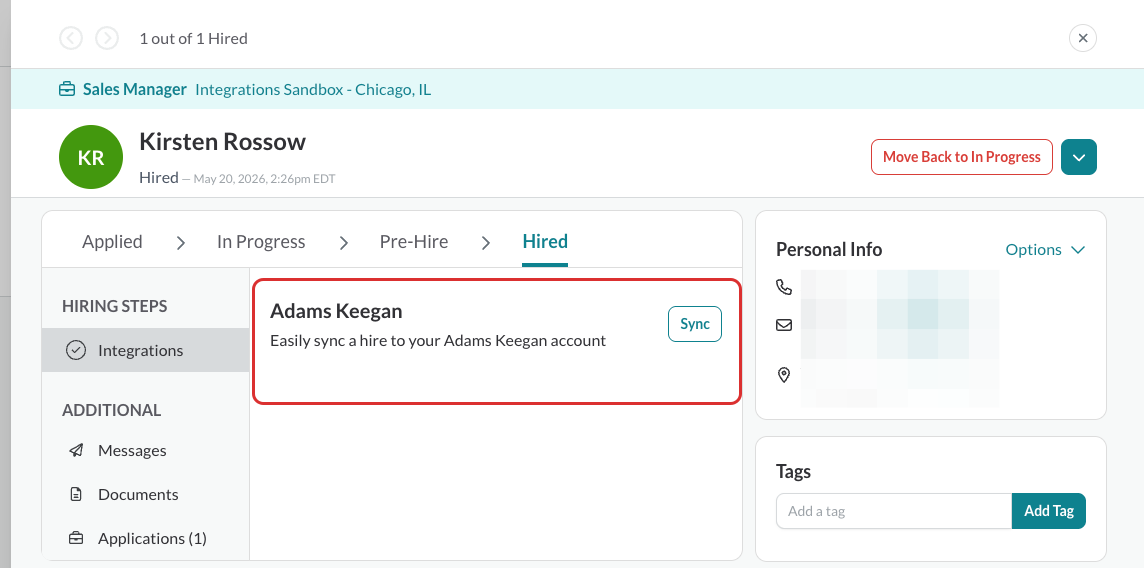Select Integrations hiring step
The width and height of the screenshot is (1144, 568).
pyautogui.click(x=146, y=350)
